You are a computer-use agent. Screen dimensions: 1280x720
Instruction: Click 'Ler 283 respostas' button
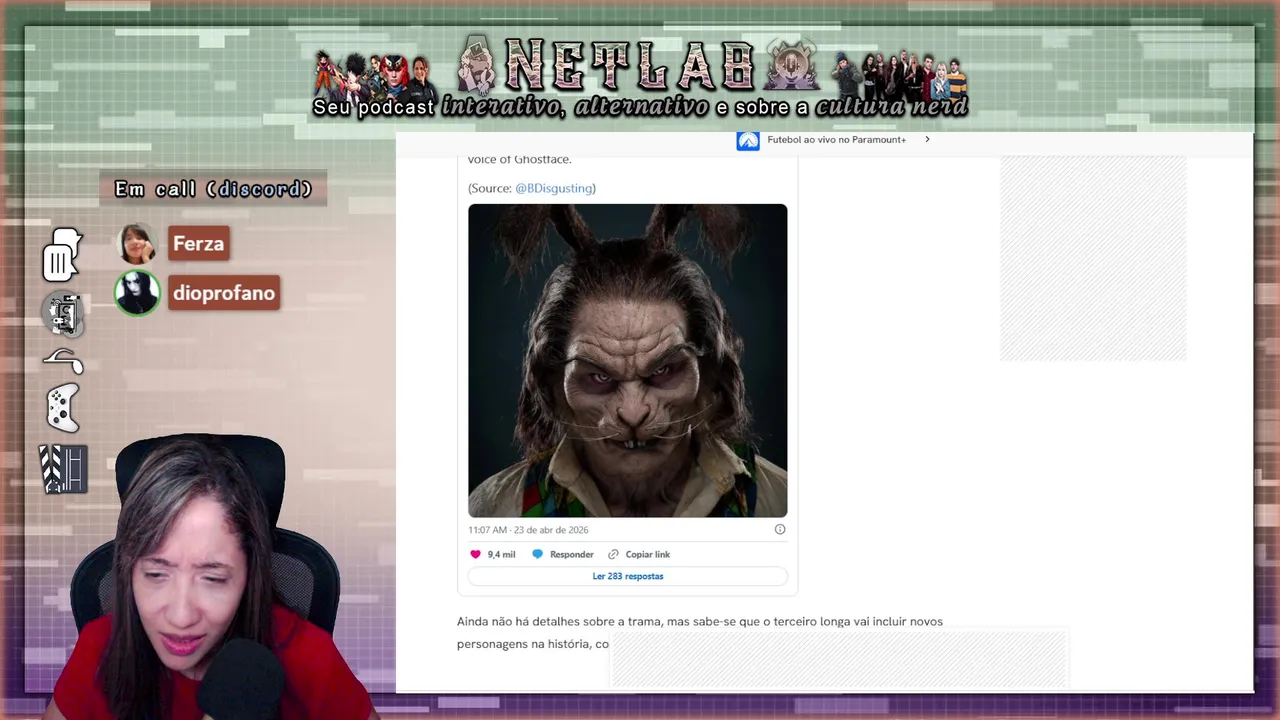(628, 576)
